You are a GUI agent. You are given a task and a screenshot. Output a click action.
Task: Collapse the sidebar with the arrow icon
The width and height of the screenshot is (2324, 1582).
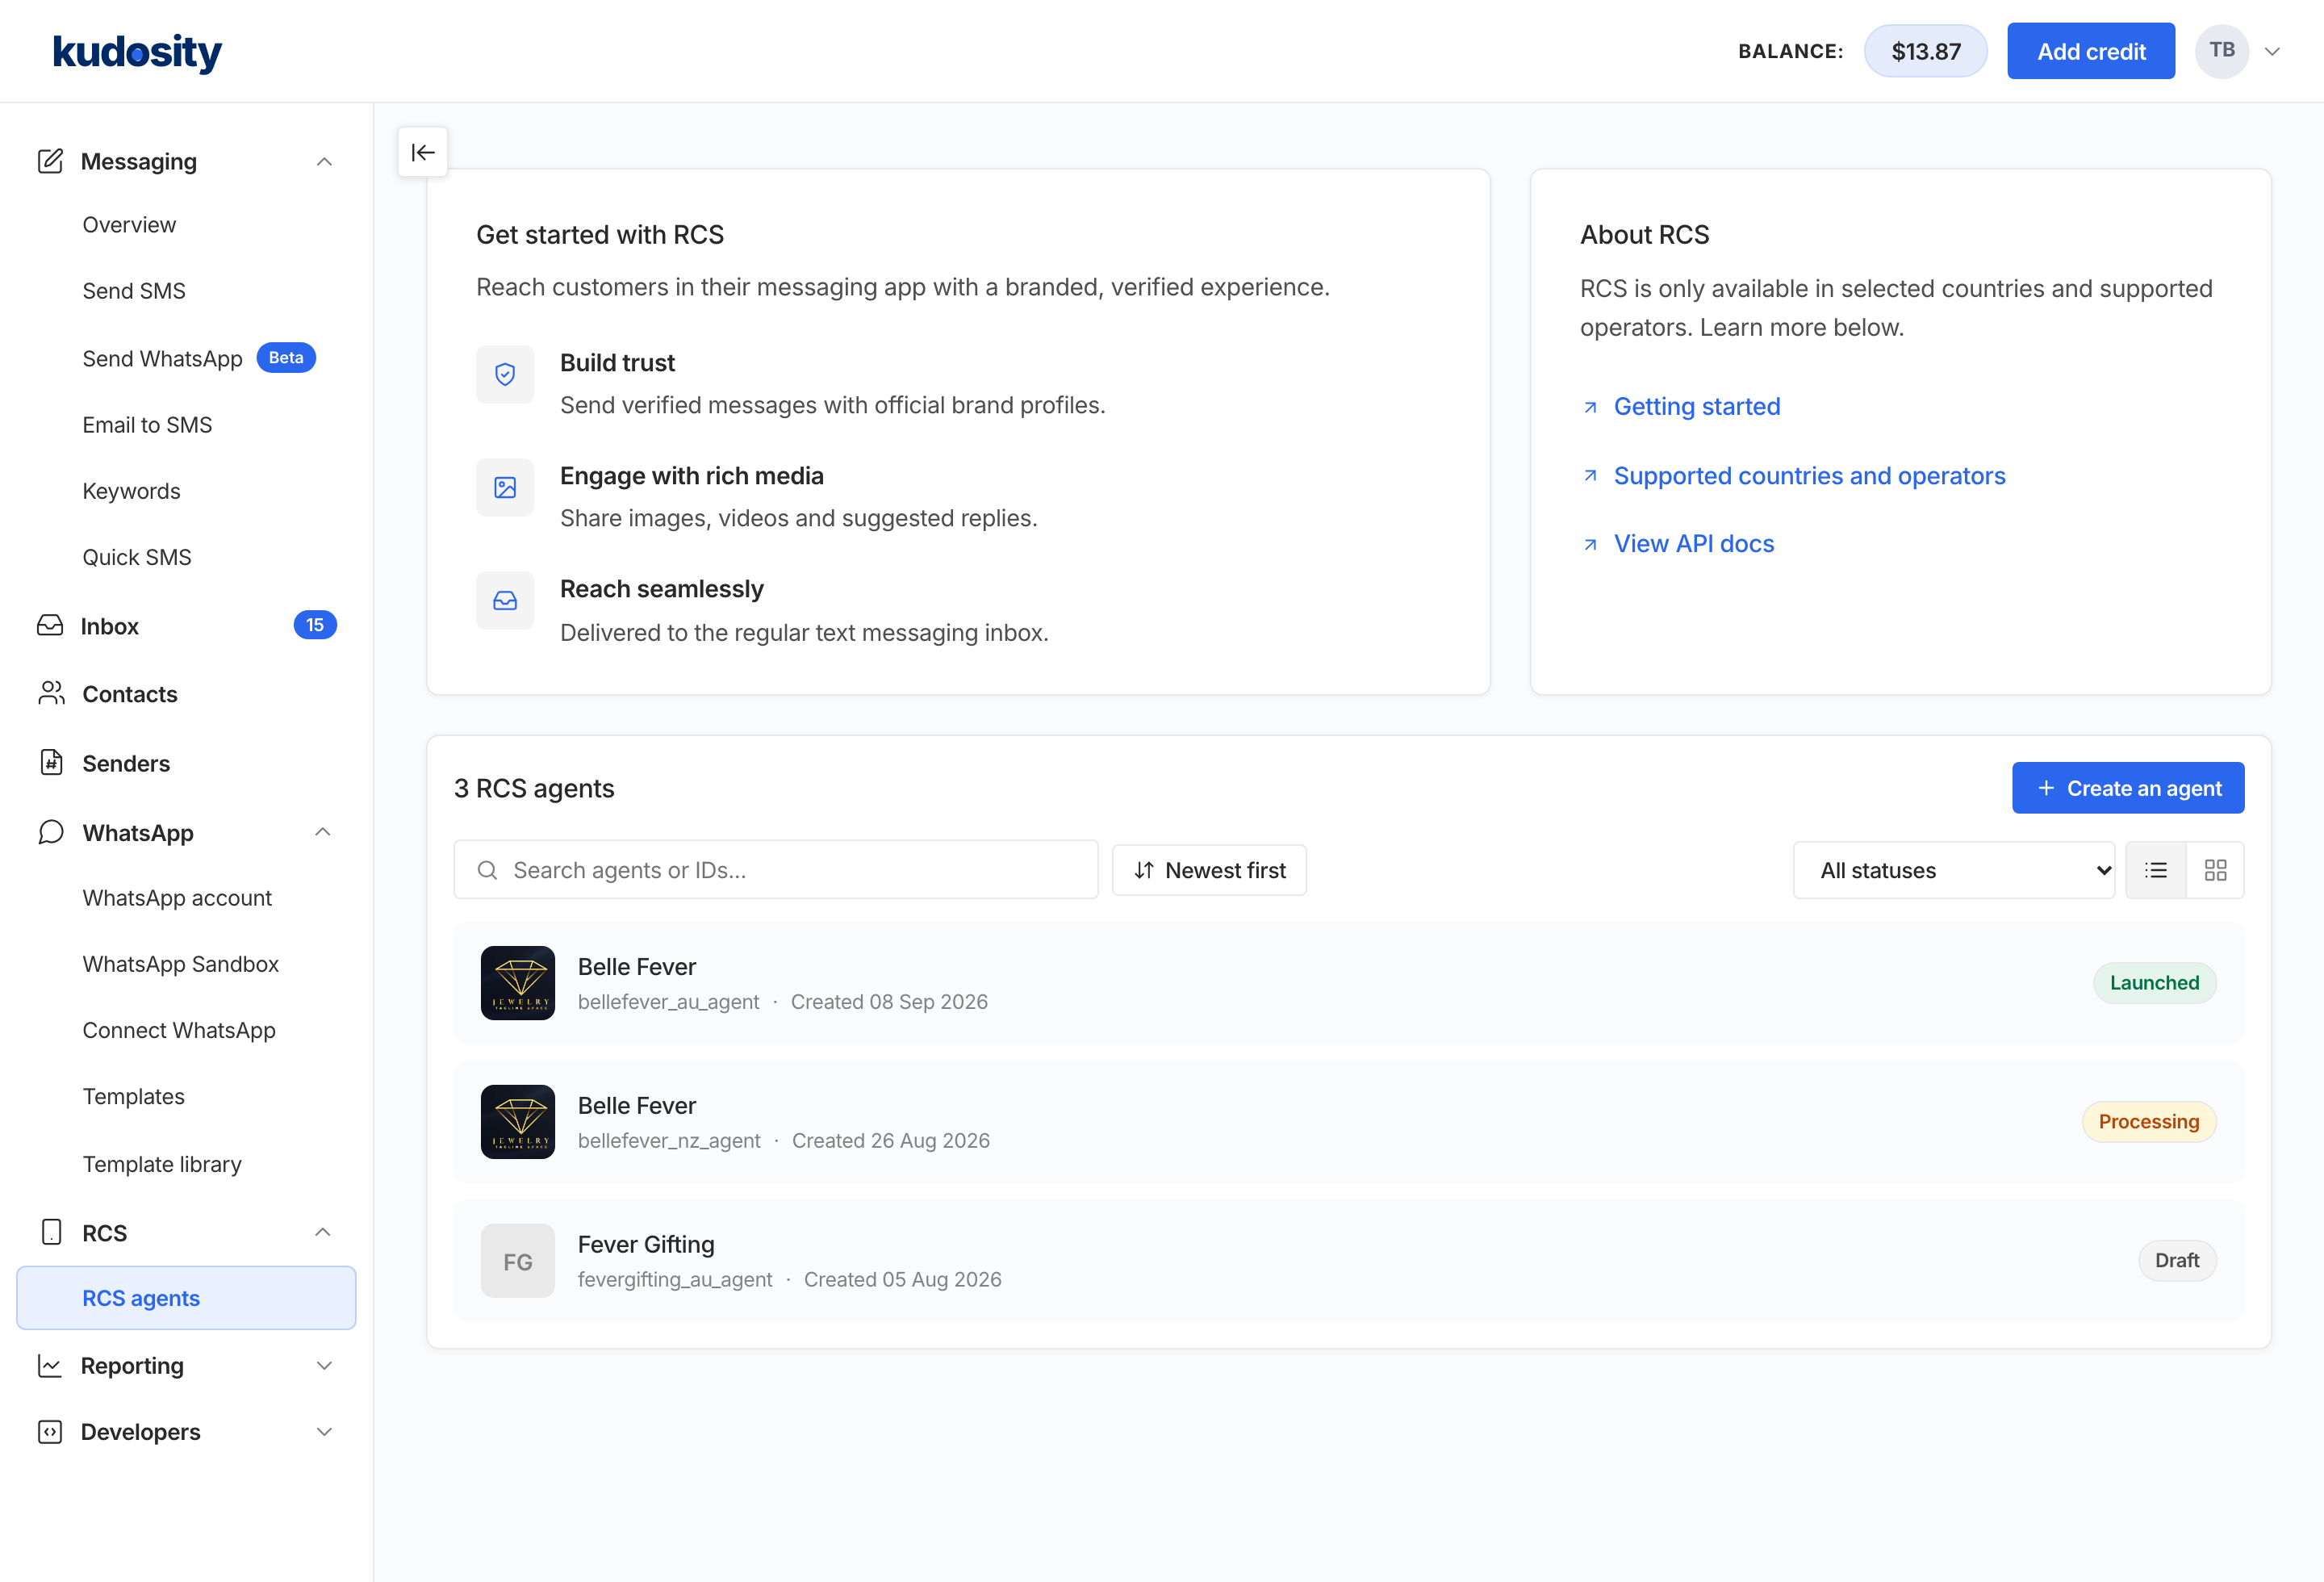[x=423, y=152]
